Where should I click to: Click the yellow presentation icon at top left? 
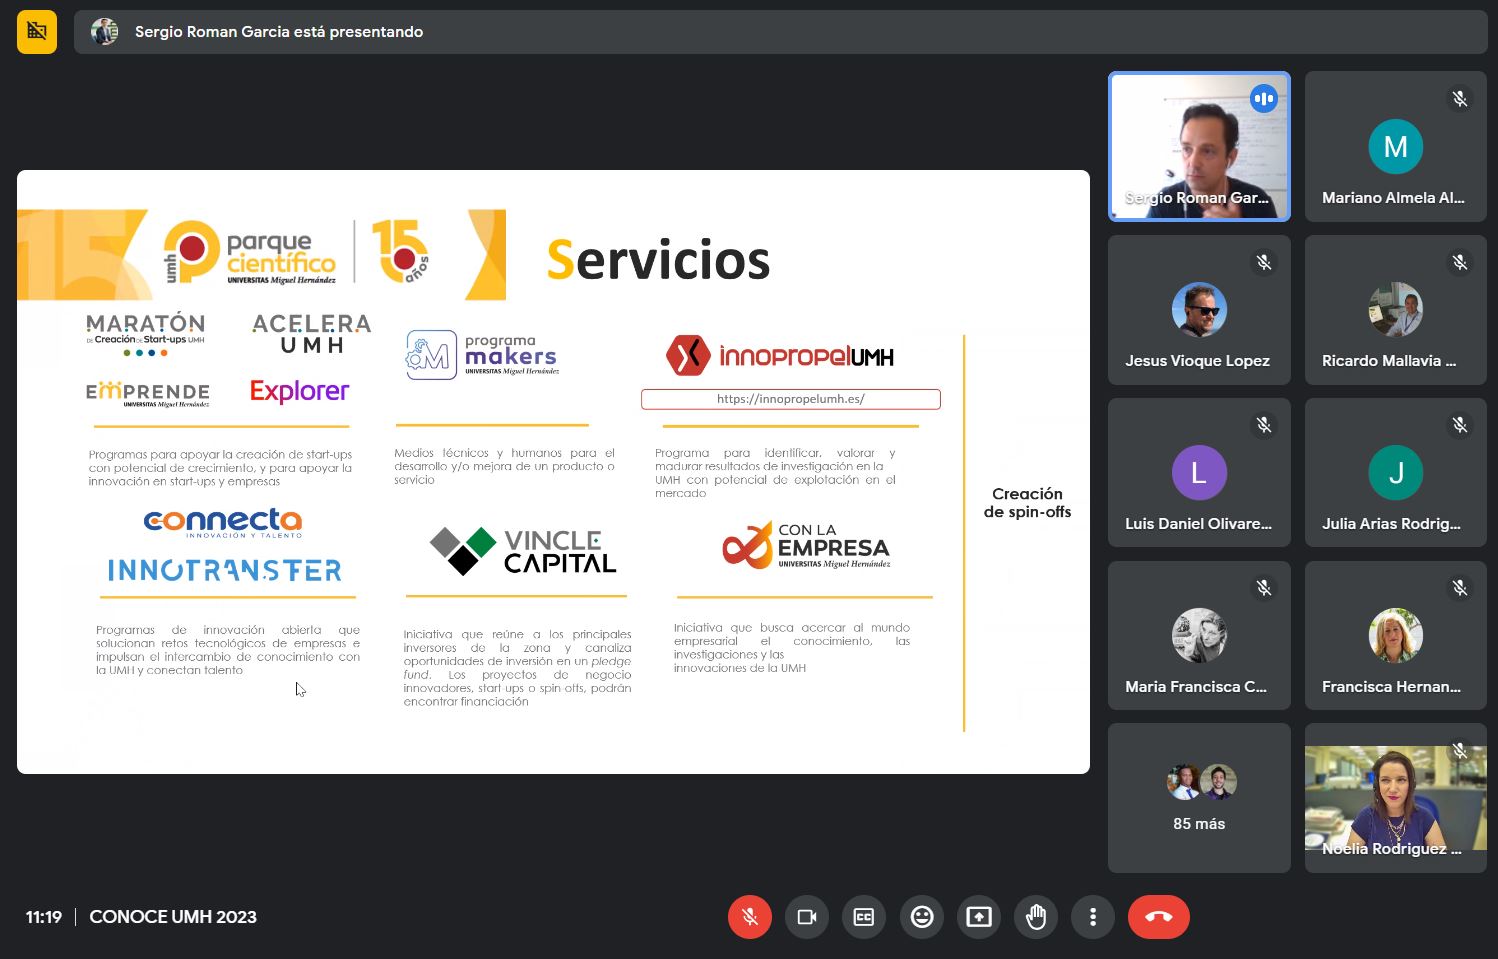37,32
